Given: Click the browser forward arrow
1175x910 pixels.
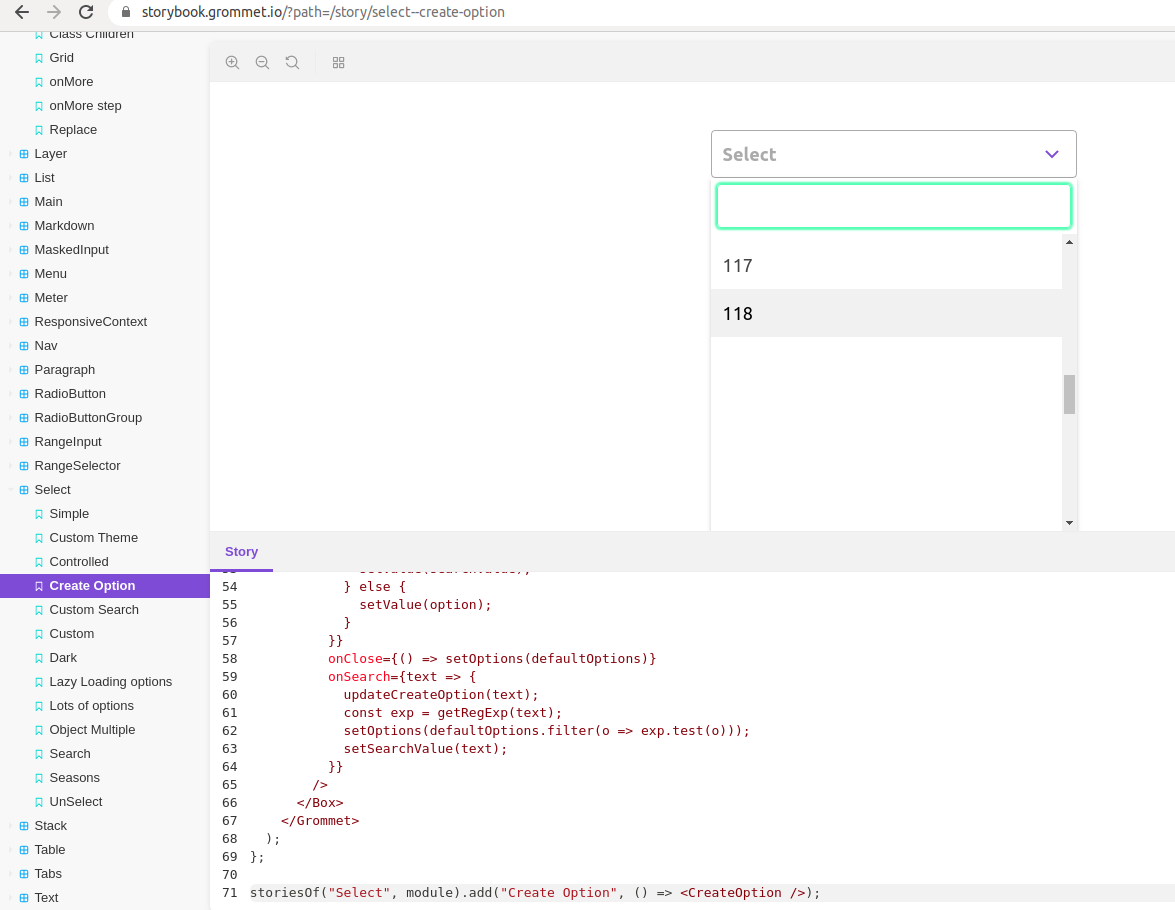Looking at the screenshot, I should point(54,12).
